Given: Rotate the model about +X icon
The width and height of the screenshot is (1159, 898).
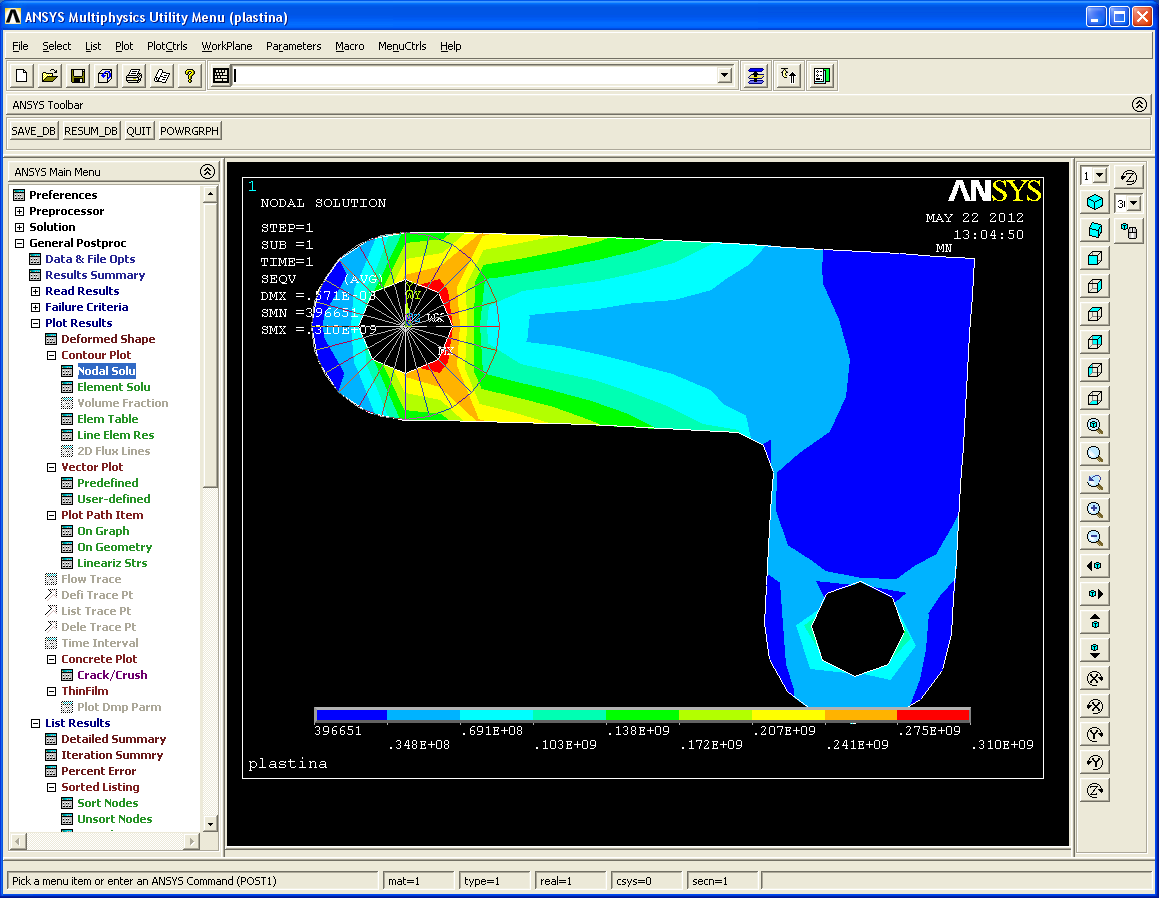Looking at the screenshot, I should [x=1095, y=678].
